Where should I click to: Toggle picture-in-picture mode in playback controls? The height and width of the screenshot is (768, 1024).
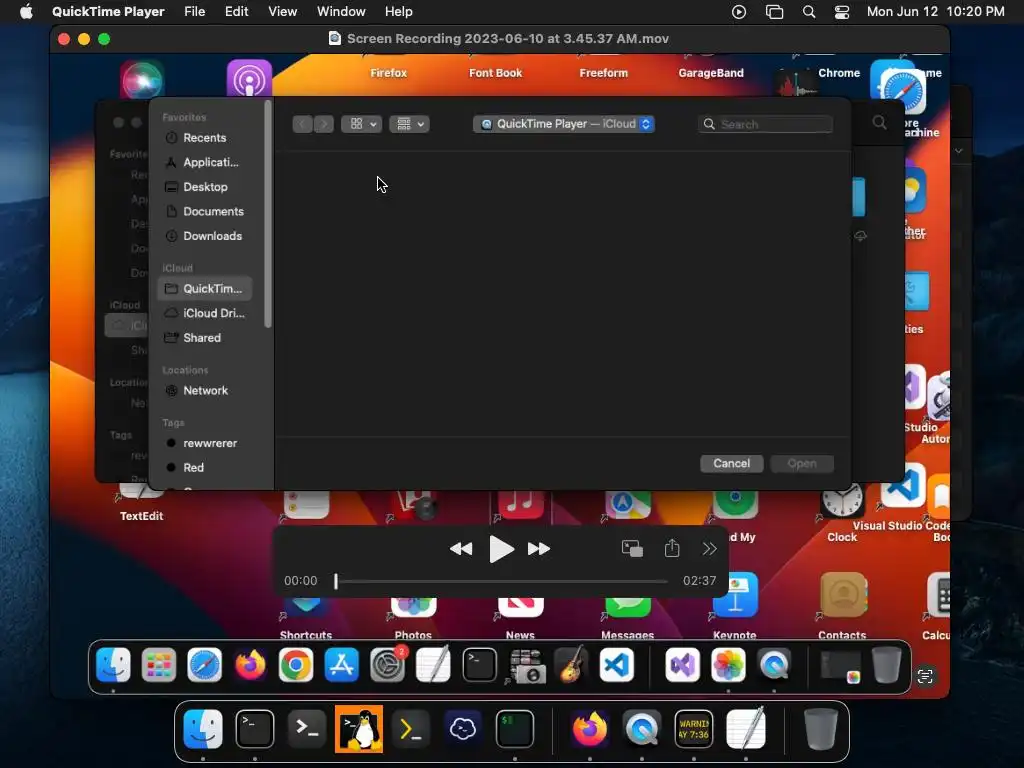click(x=632, y=548)
